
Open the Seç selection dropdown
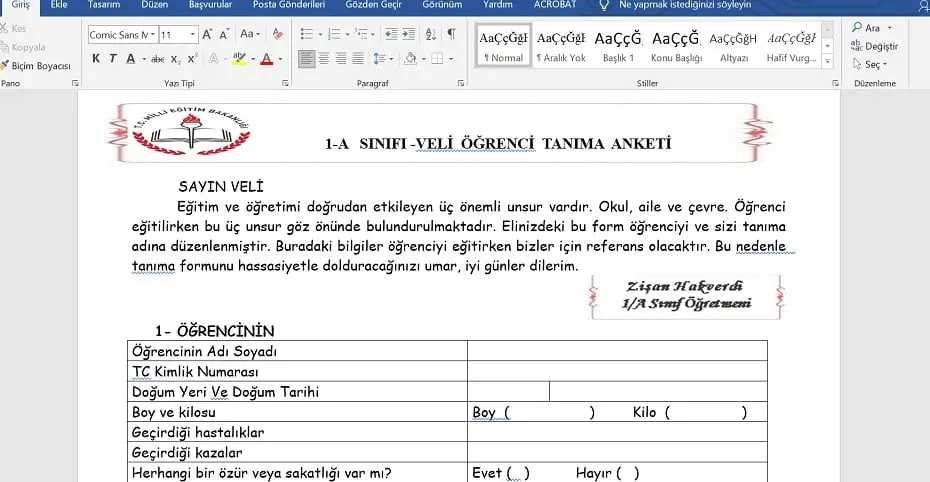(870, 64)
